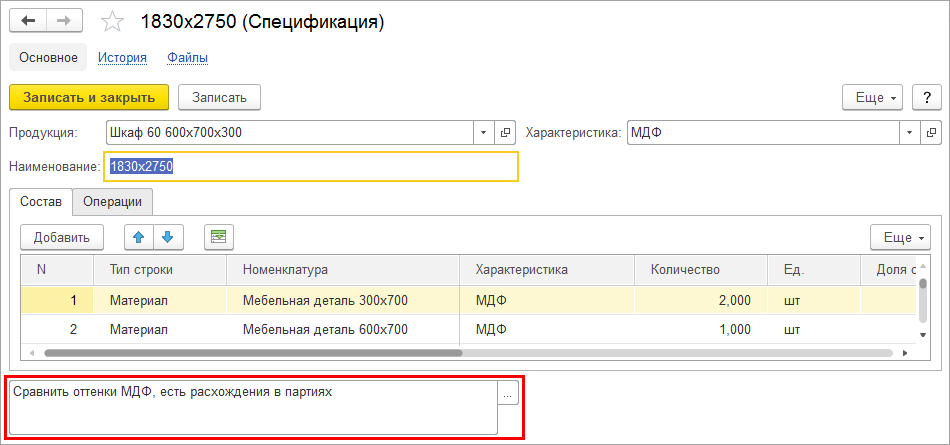The image size is (950, 445).
Task: Select cell Мебельная деталь 600x700
Action: coord(343,330)
